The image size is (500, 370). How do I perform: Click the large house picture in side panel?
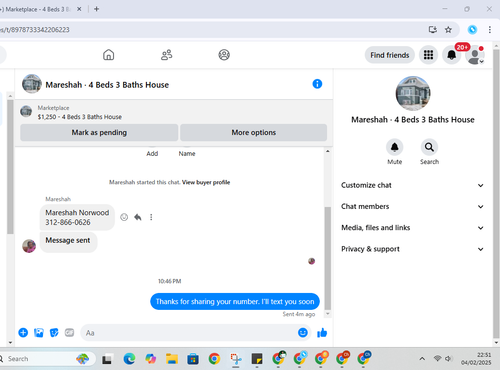point(413,93)
